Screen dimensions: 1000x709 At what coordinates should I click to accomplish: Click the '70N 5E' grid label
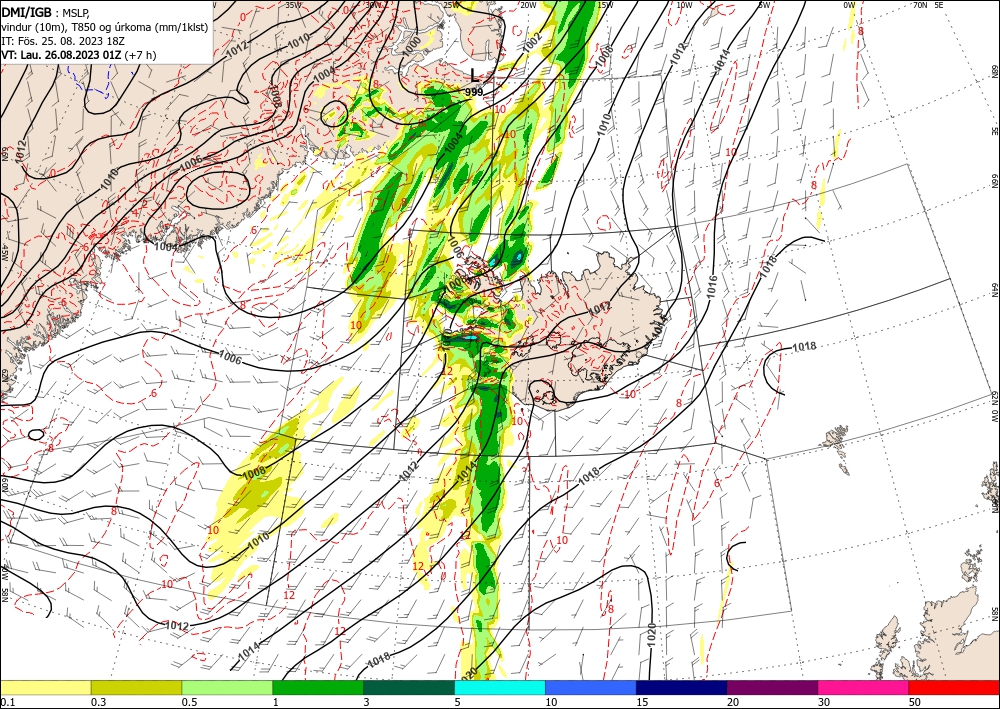pyautogui.click(x=929, y=4)
